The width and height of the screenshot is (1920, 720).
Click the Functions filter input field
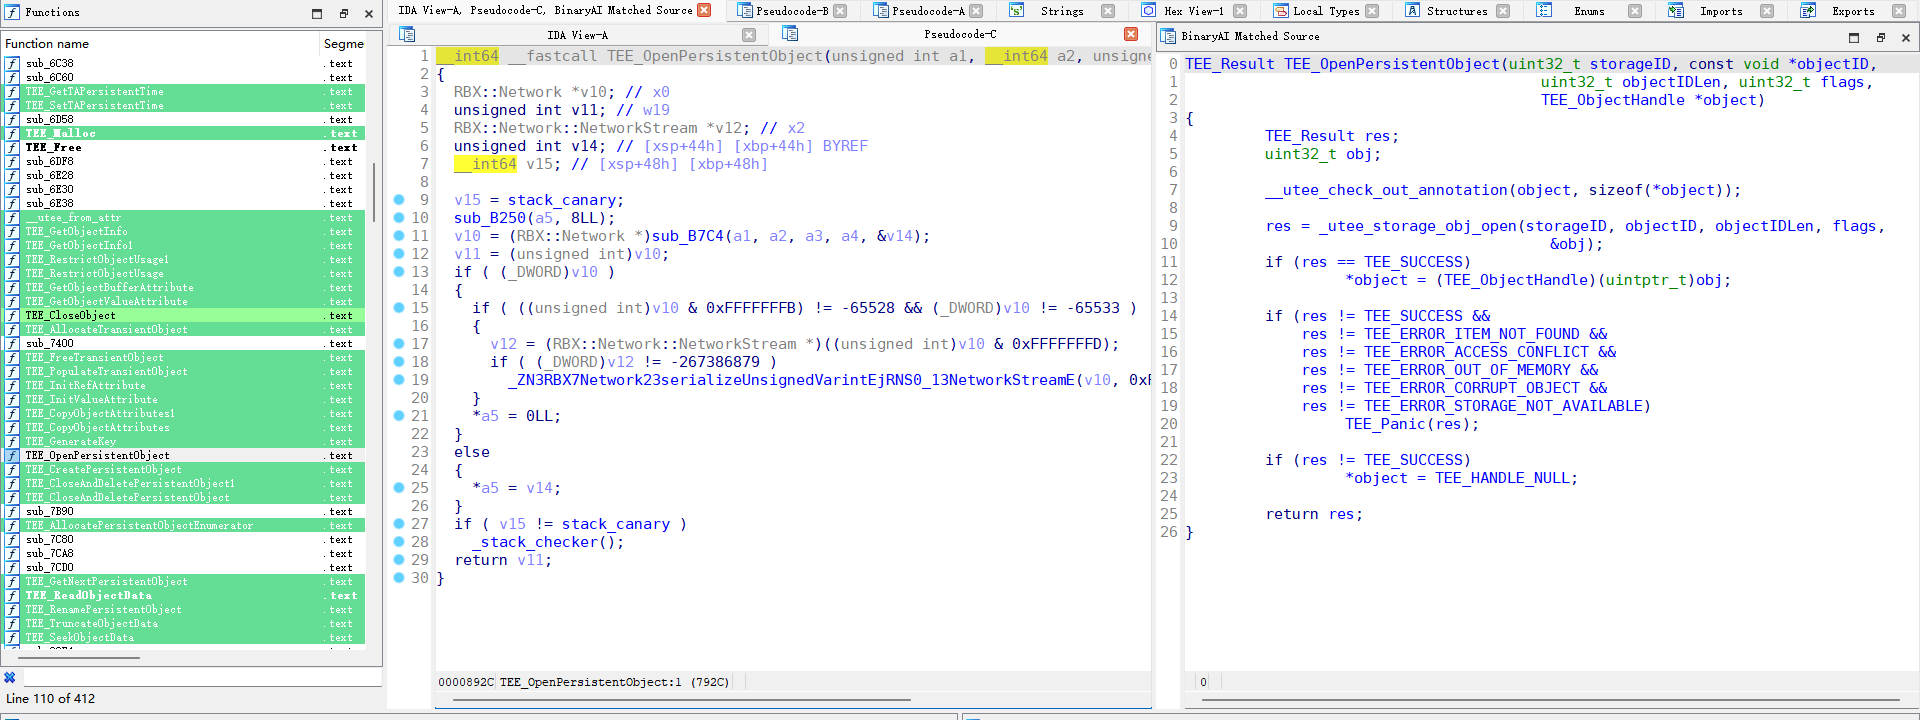point(202,677)
